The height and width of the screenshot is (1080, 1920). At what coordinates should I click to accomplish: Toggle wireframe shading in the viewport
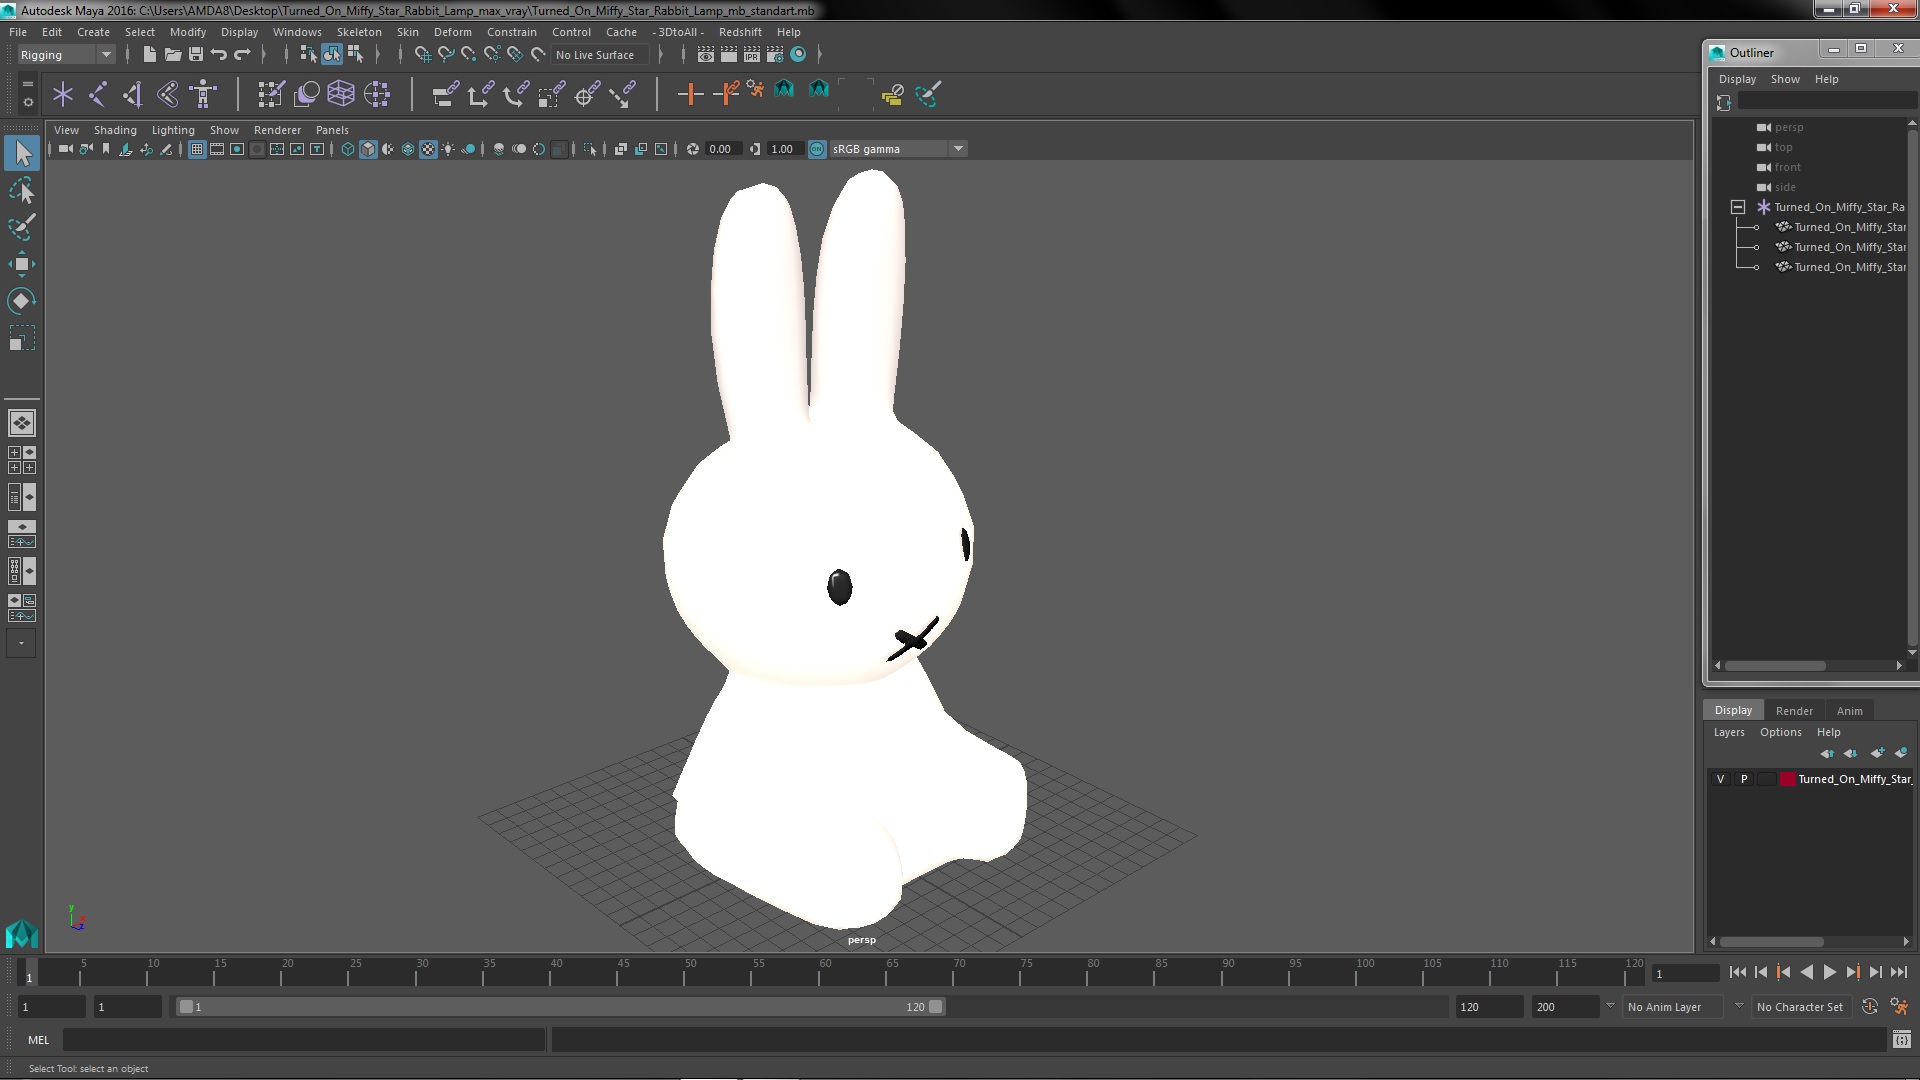pos(348,149)
